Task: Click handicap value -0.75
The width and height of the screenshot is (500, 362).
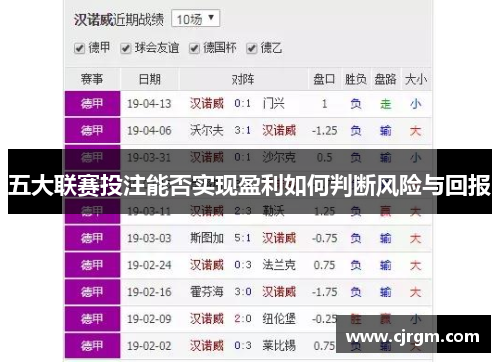Action: point(325,238)
